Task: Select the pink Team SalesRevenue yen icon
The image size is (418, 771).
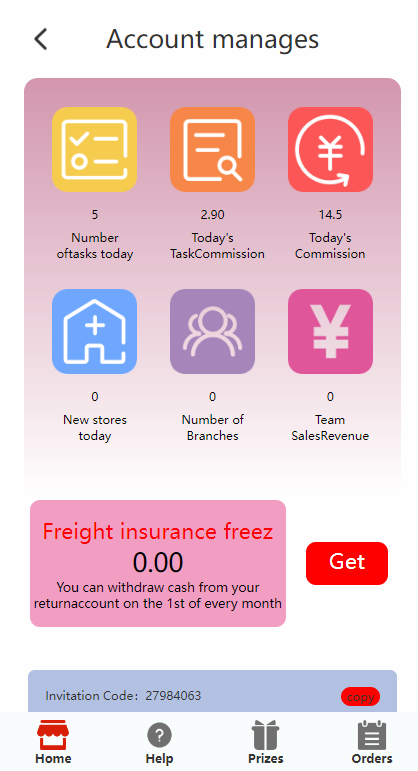Action: pyautogui.click(x=330, y=331)
